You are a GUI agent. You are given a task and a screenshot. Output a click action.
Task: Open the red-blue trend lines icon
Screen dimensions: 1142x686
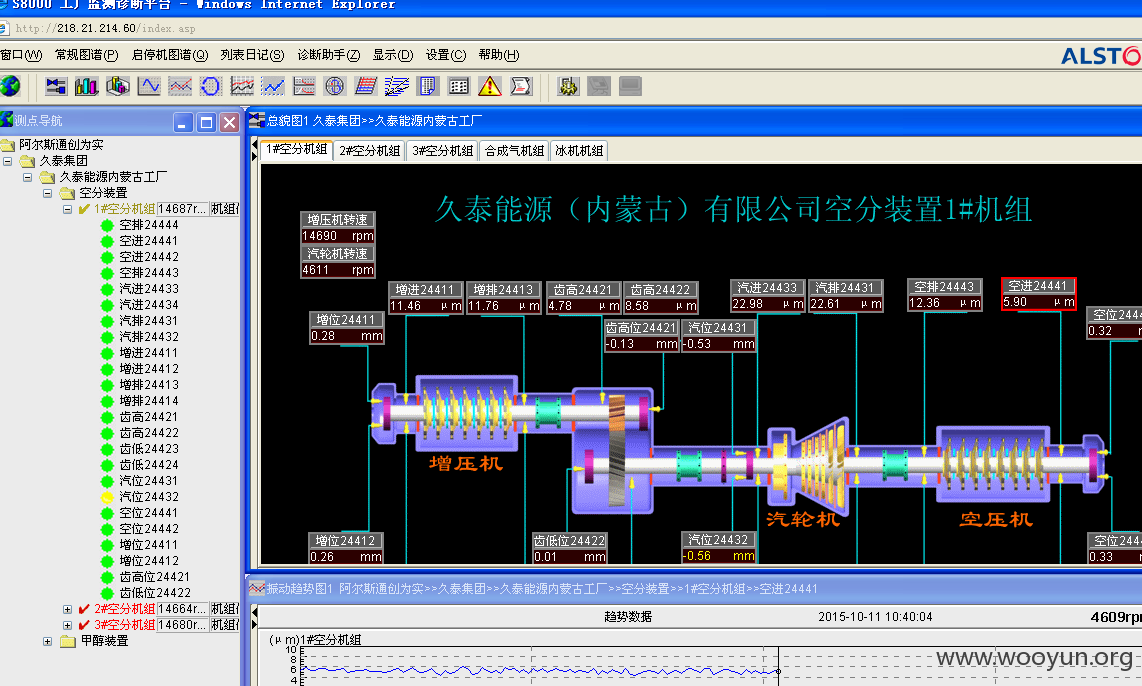tap(180, 87)
